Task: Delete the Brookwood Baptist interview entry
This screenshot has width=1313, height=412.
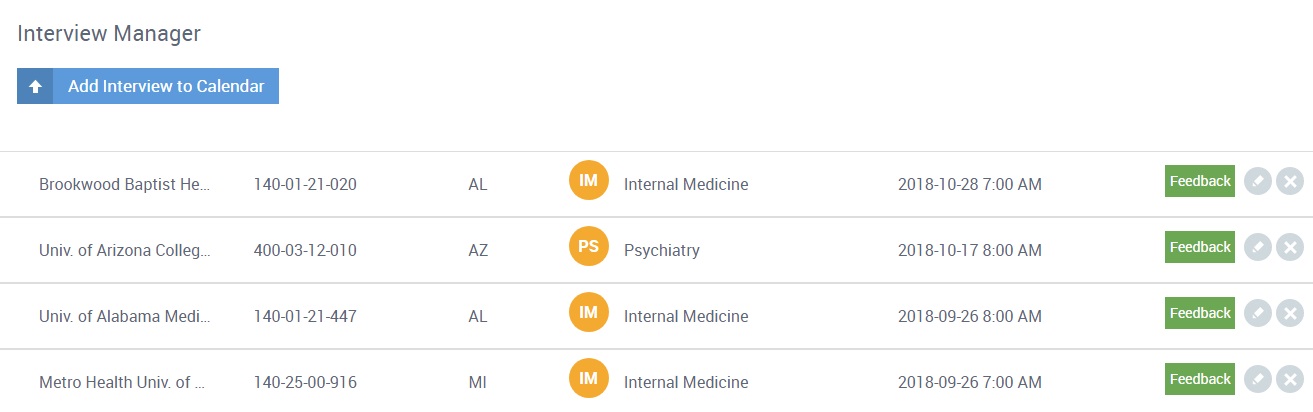Action: coord(1290,182)
